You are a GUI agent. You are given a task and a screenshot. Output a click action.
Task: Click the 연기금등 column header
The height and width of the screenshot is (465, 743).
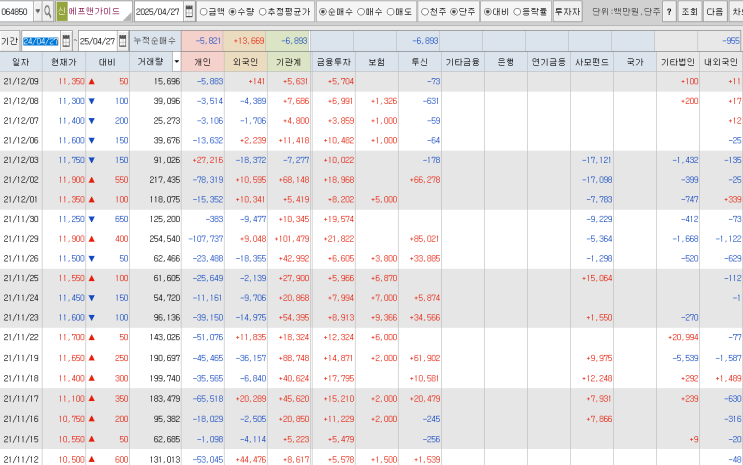pyautogui.click(x=549, y=62)
